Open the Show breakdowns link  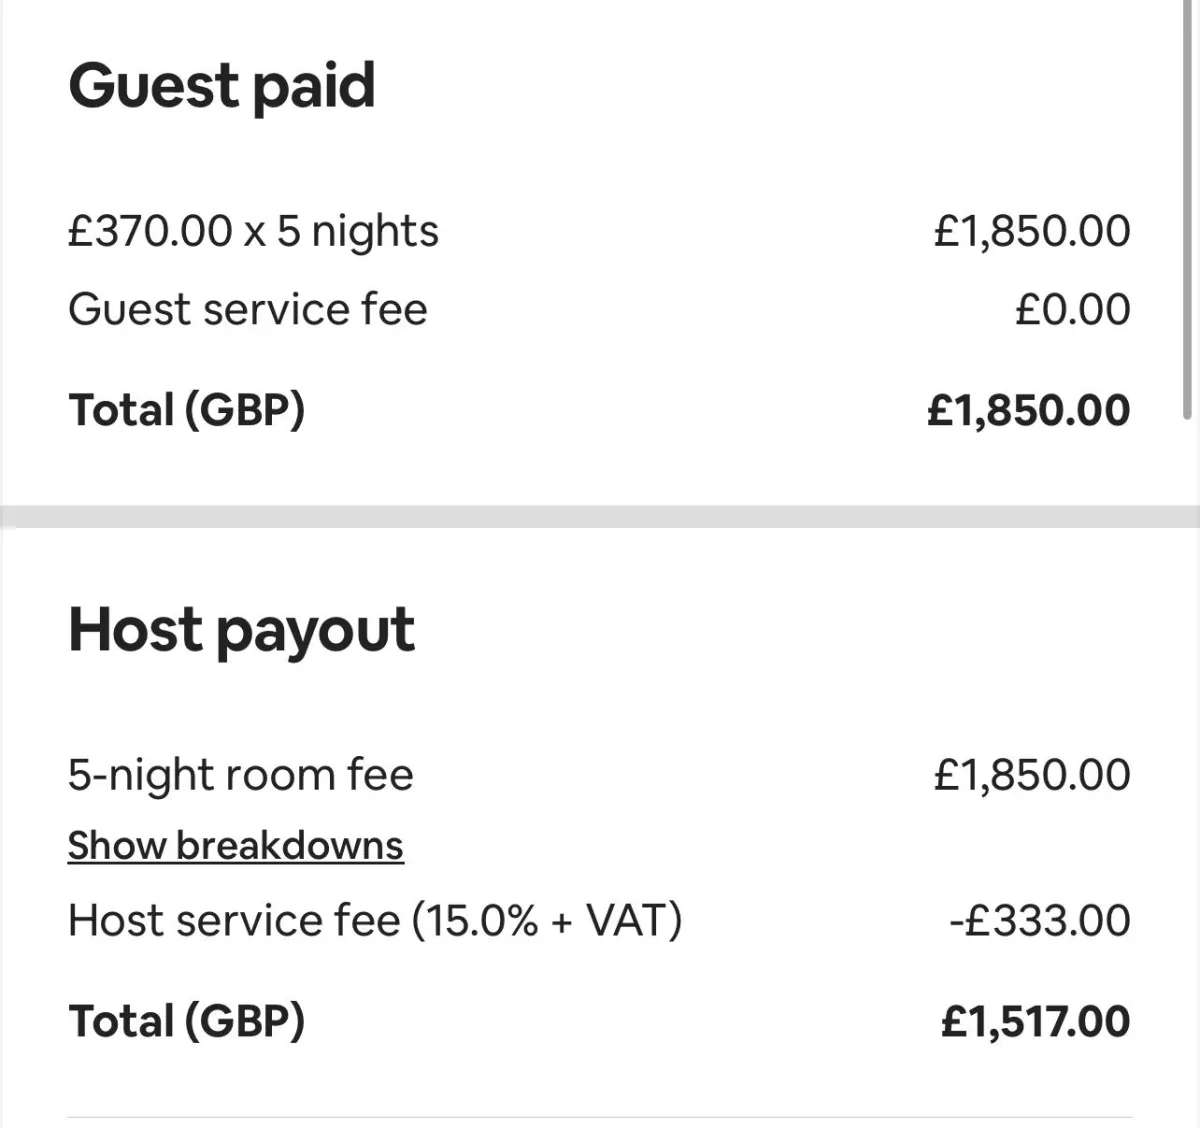pos(235,846)
